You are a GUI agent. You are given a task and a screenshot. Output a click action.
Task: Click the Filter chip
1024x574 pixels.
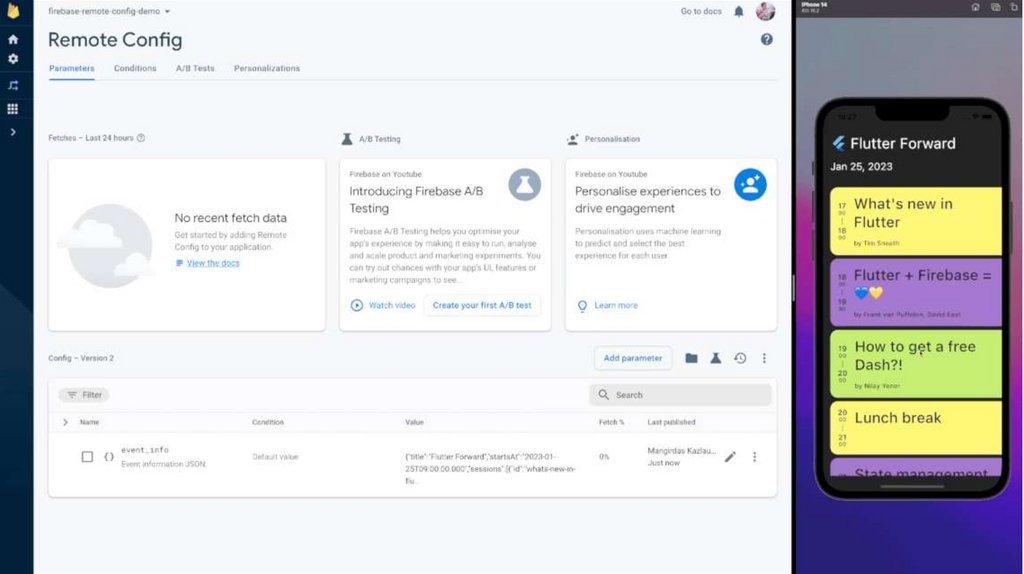(x=84, y=394)
